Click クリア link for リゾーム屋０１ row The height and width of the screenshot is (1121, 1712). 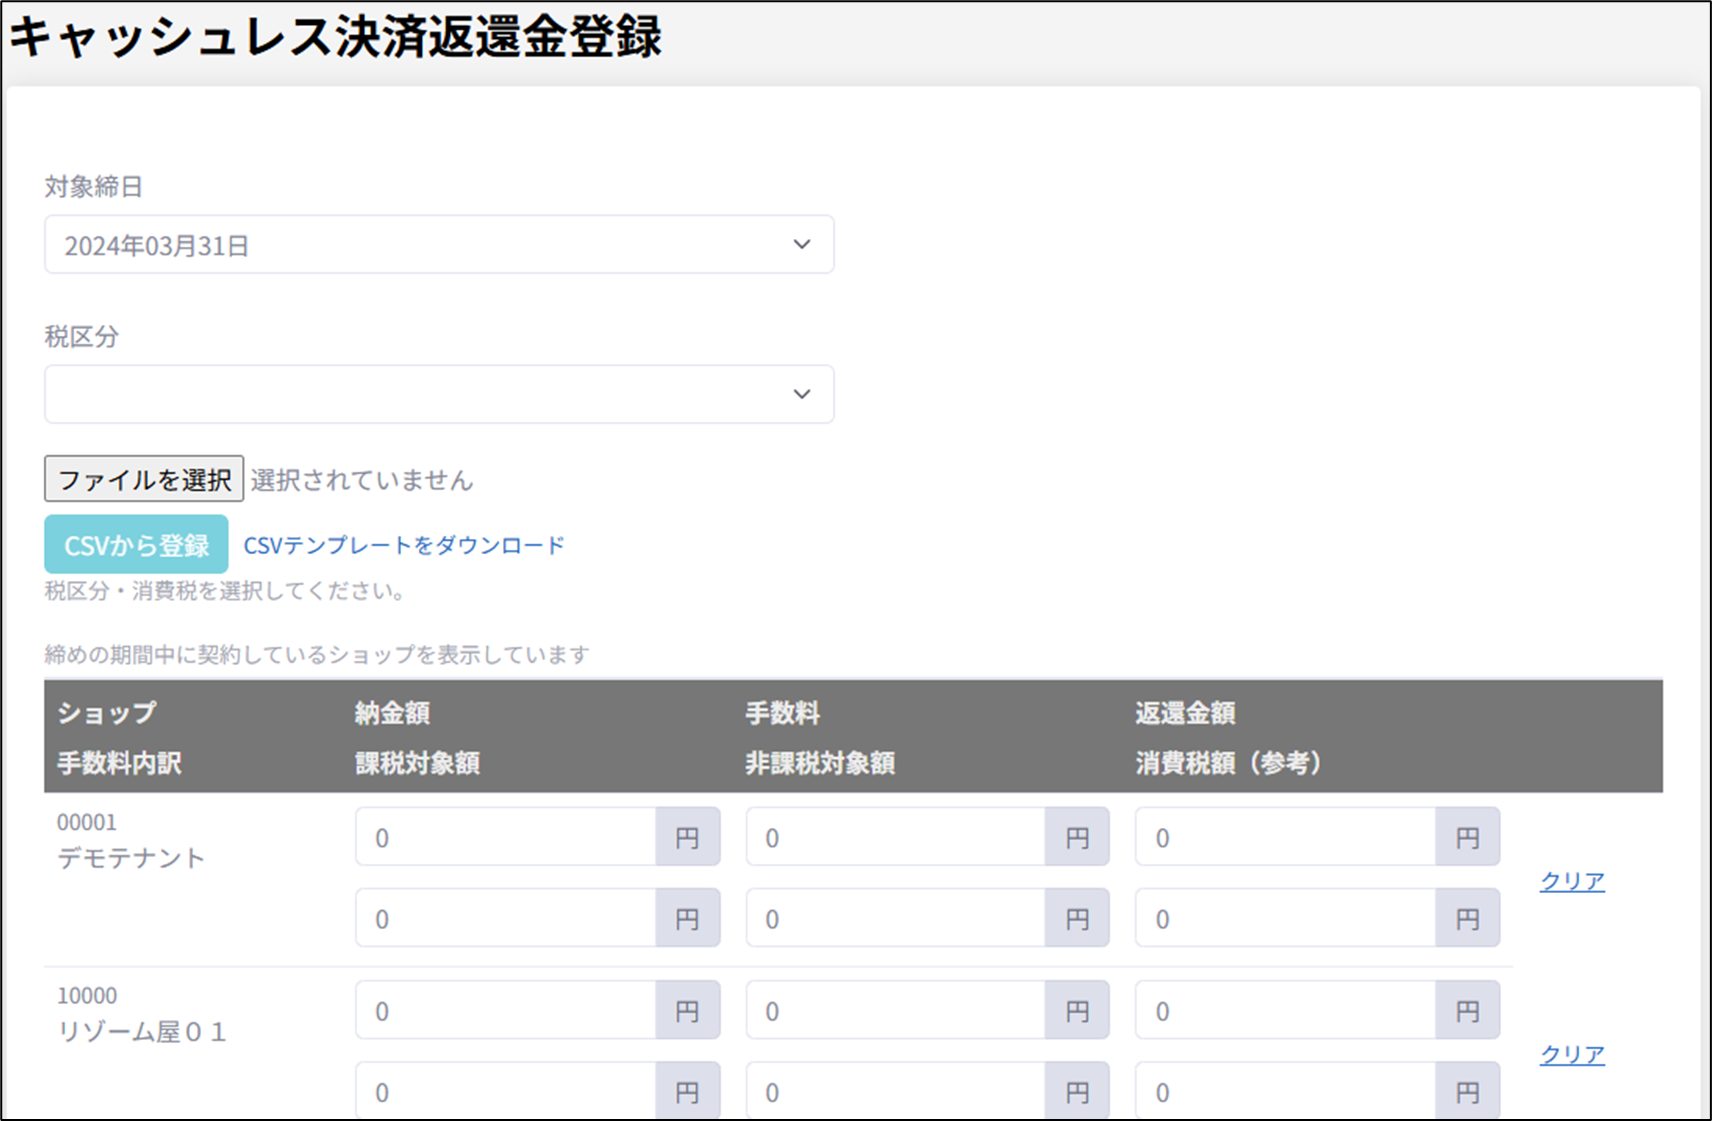tap(1571, 1054)
